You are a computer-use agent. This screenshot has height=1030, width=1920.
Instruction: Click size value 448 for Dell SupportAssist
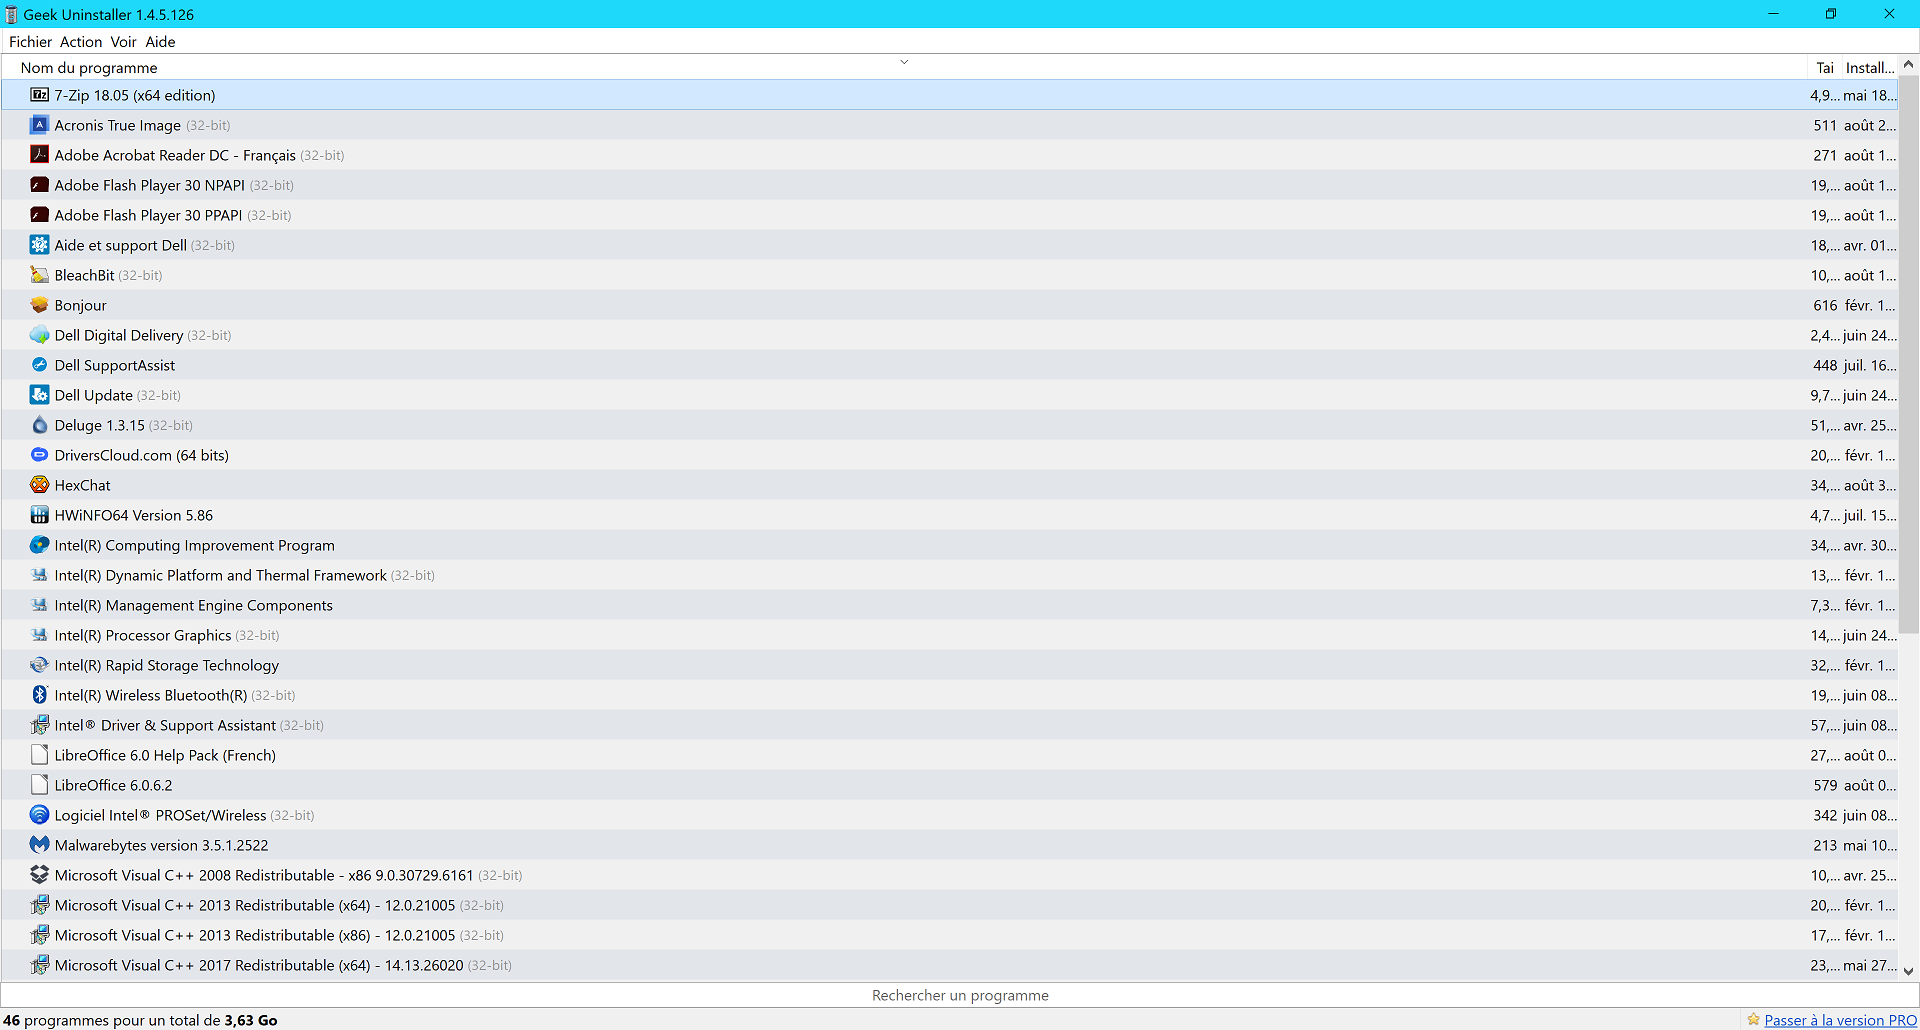click(1825, 365)
